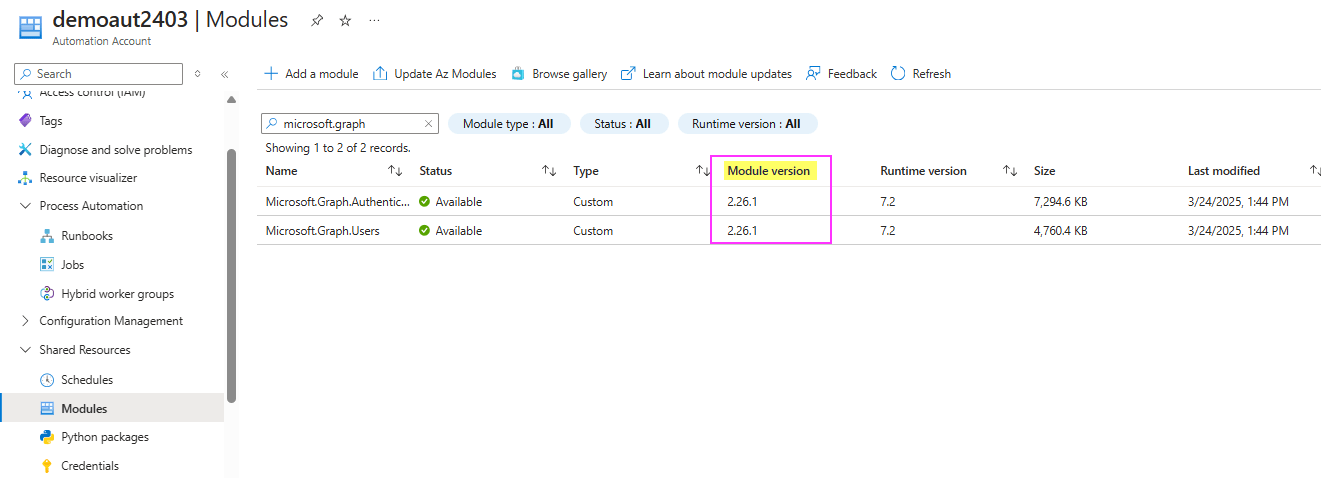Click the Feedback icon in the toolbar
Screen dimensions: 1321x478
click(813, 74)
